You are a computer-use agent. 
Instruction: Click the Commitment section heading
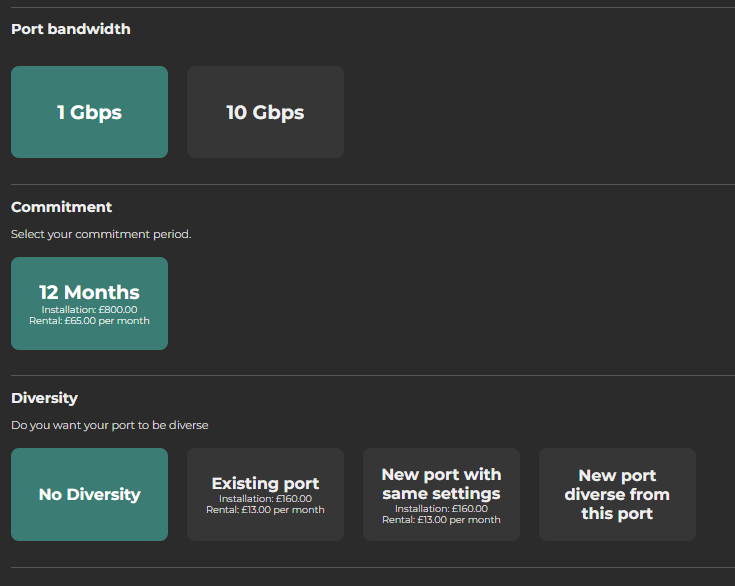(x=61, y=207)
